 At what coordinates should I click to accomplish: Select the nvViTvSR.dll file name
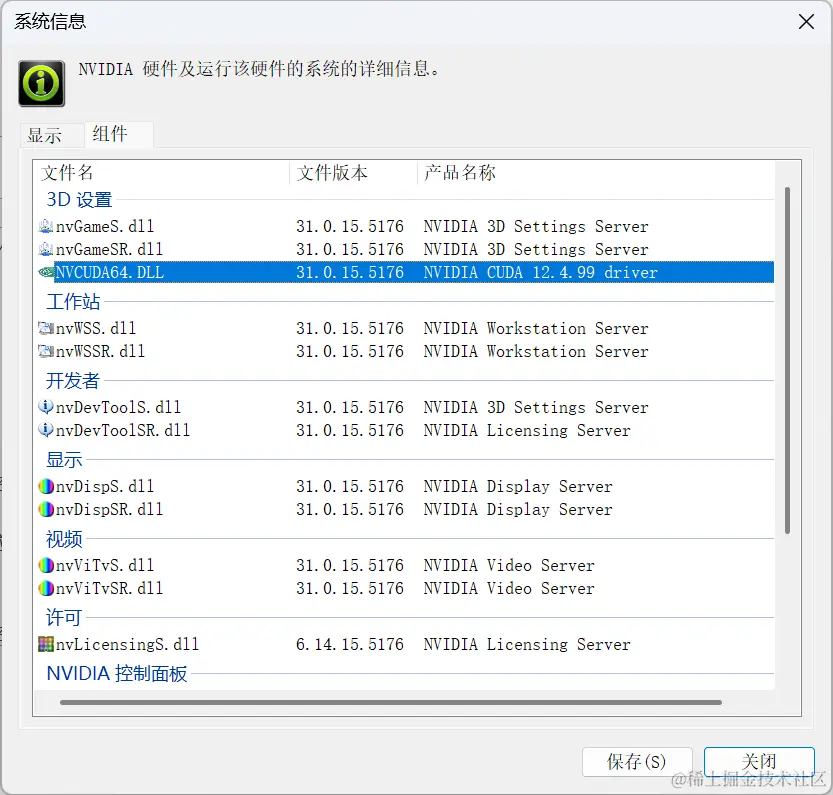[x=109, y=588]
